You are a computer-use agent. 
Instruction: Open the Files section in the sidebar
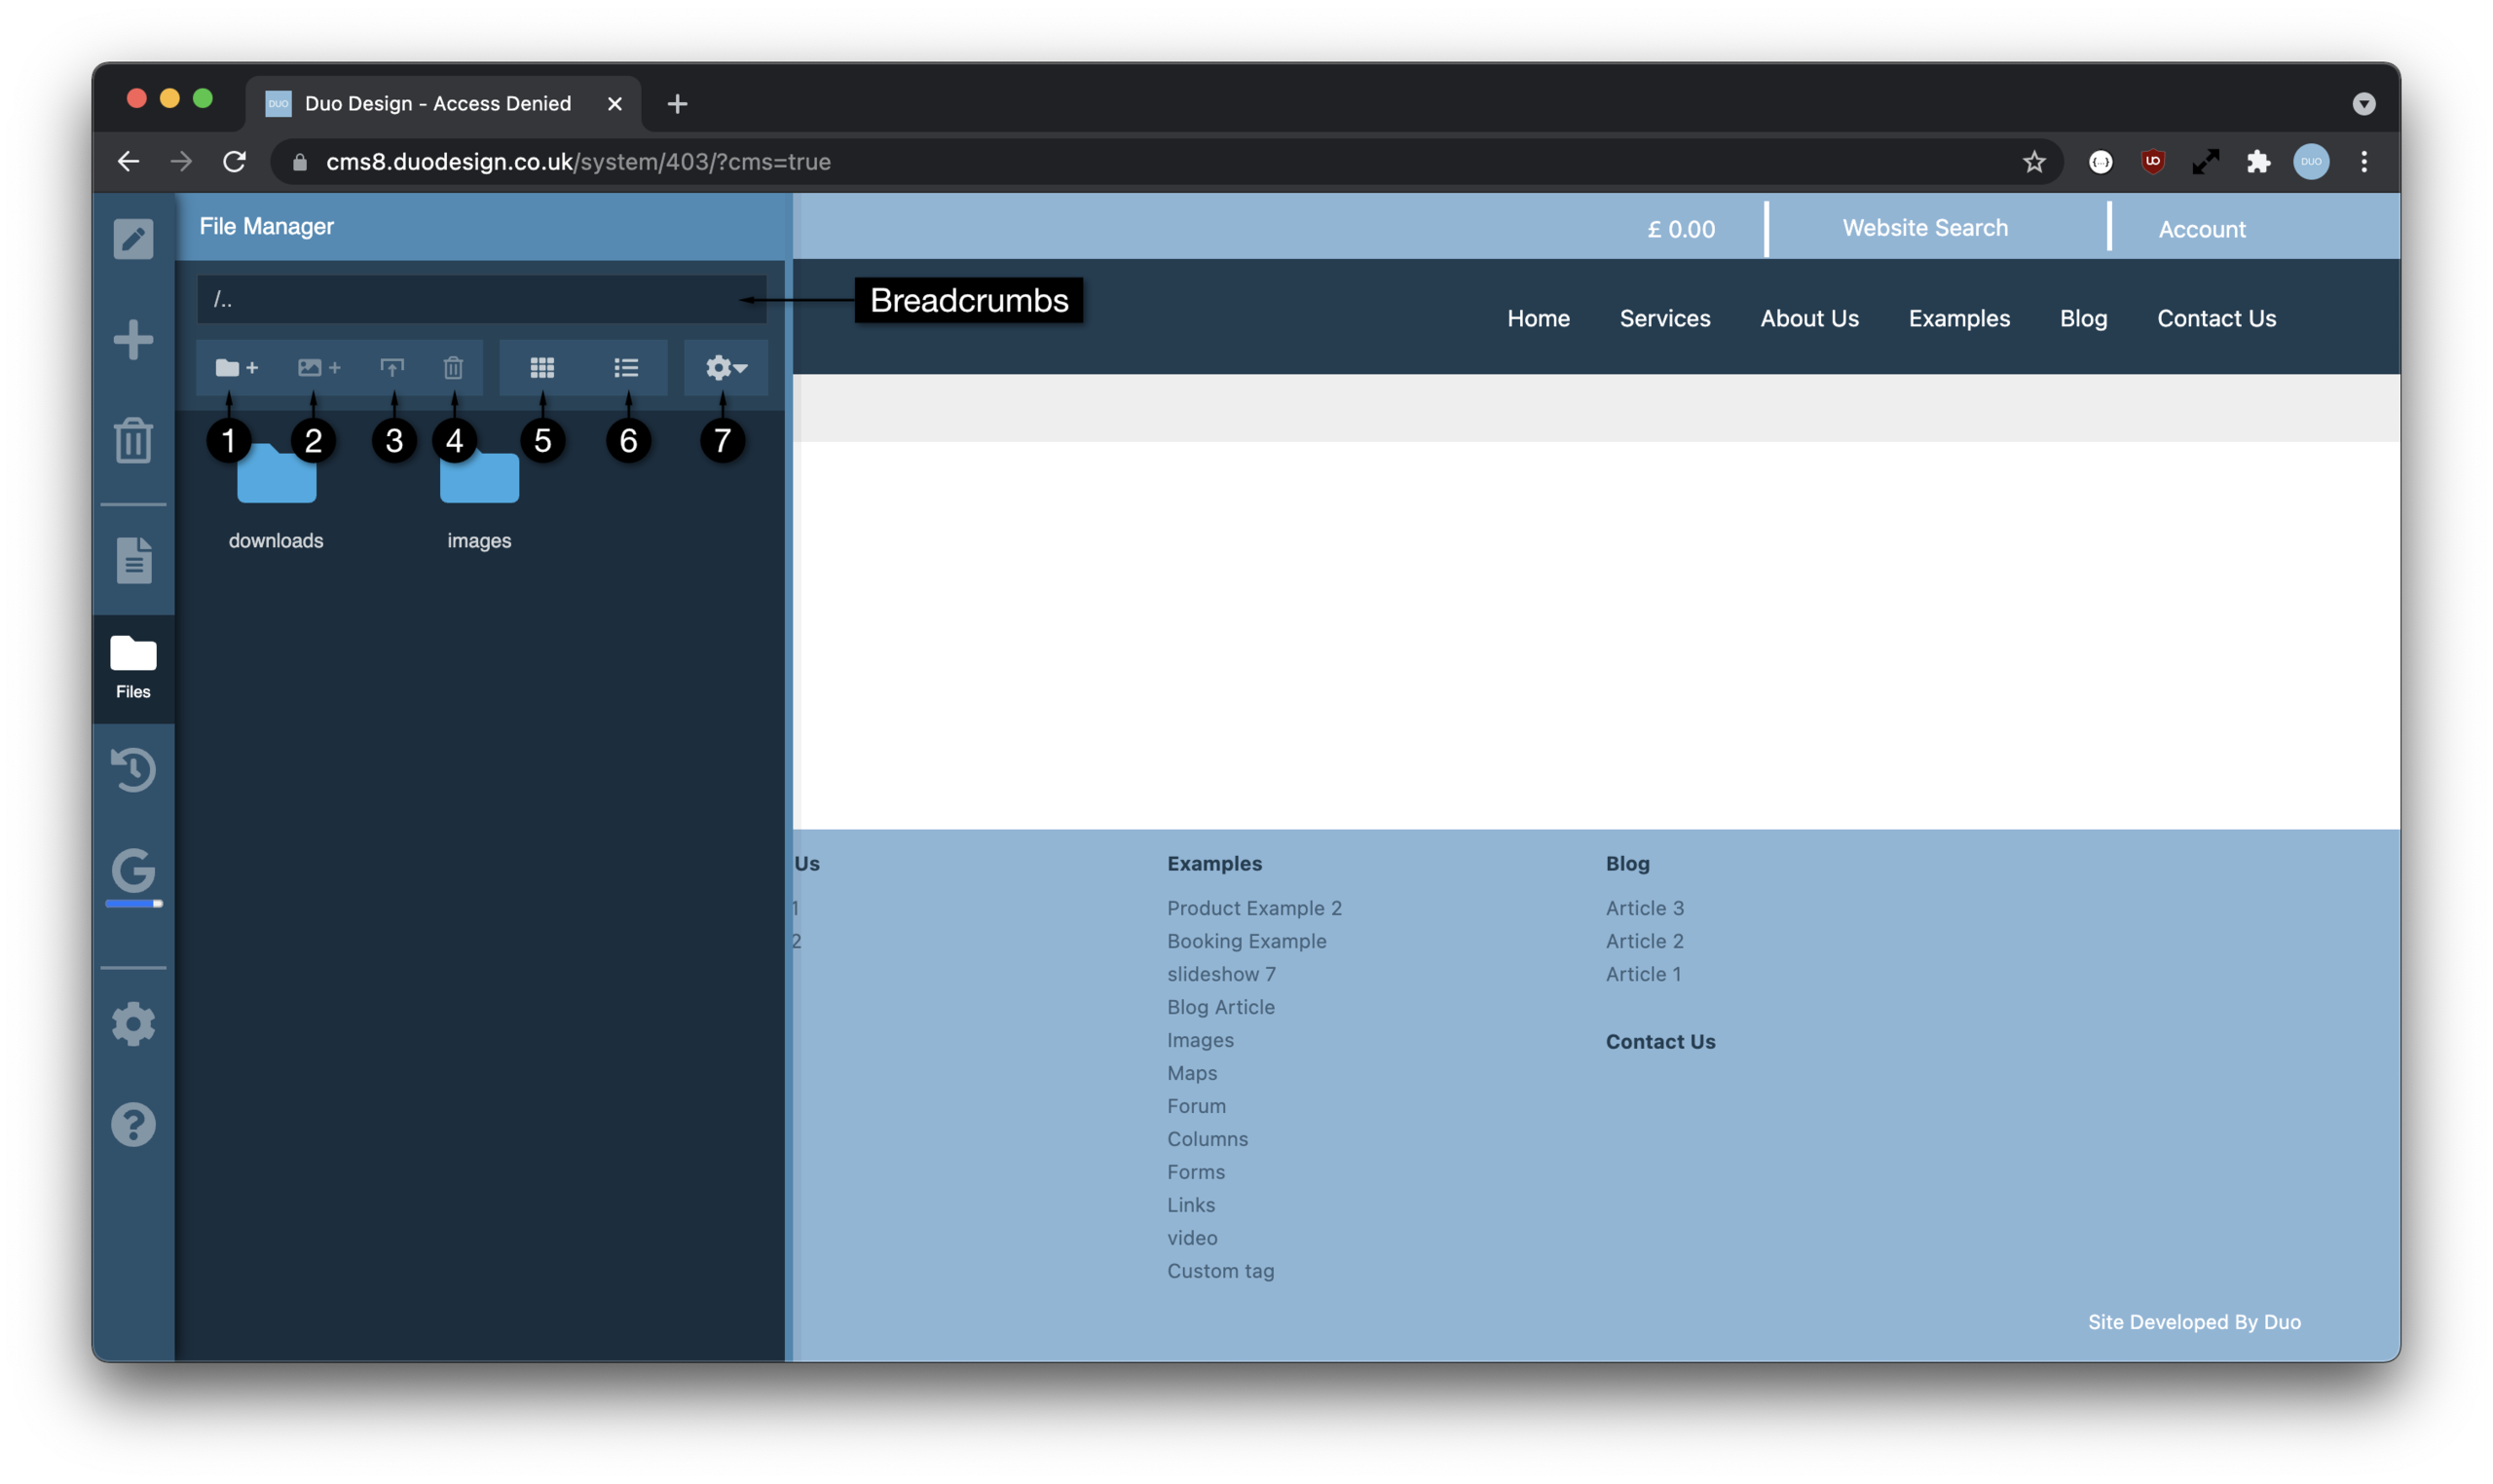(133, 662)
